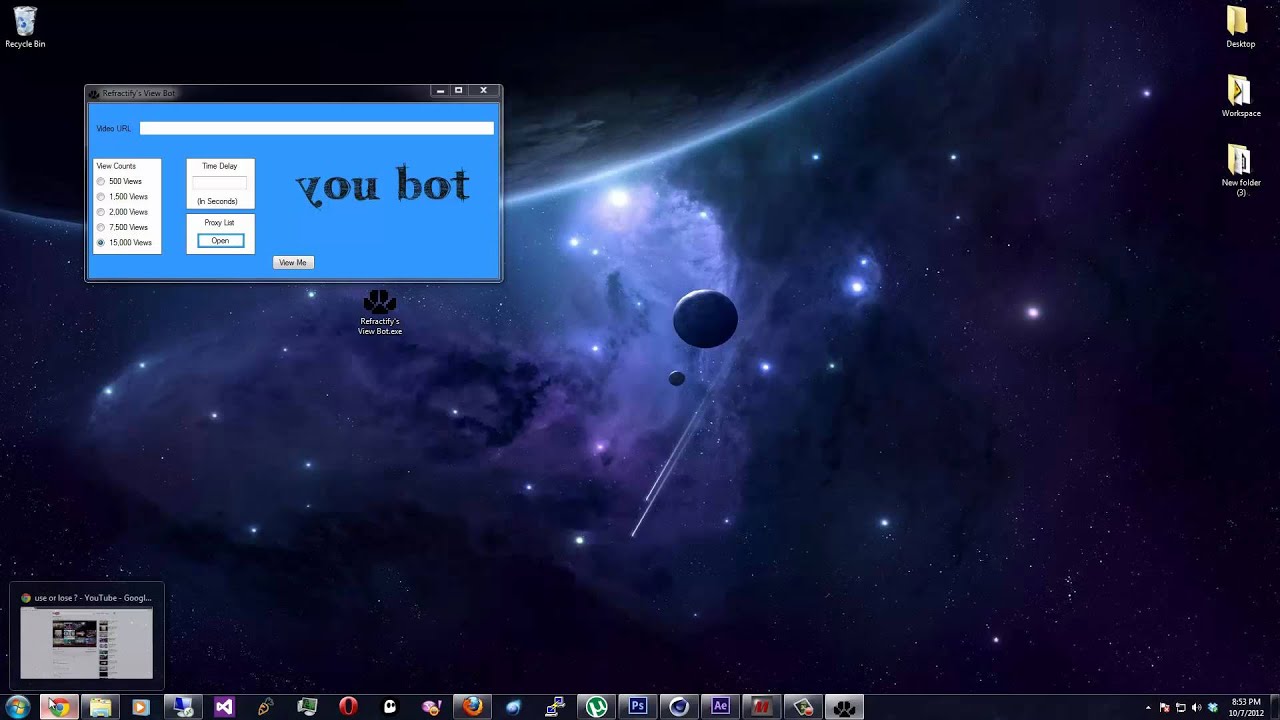
Task: Select the Desktop folder icon
Action: (x=1240, y=27)
